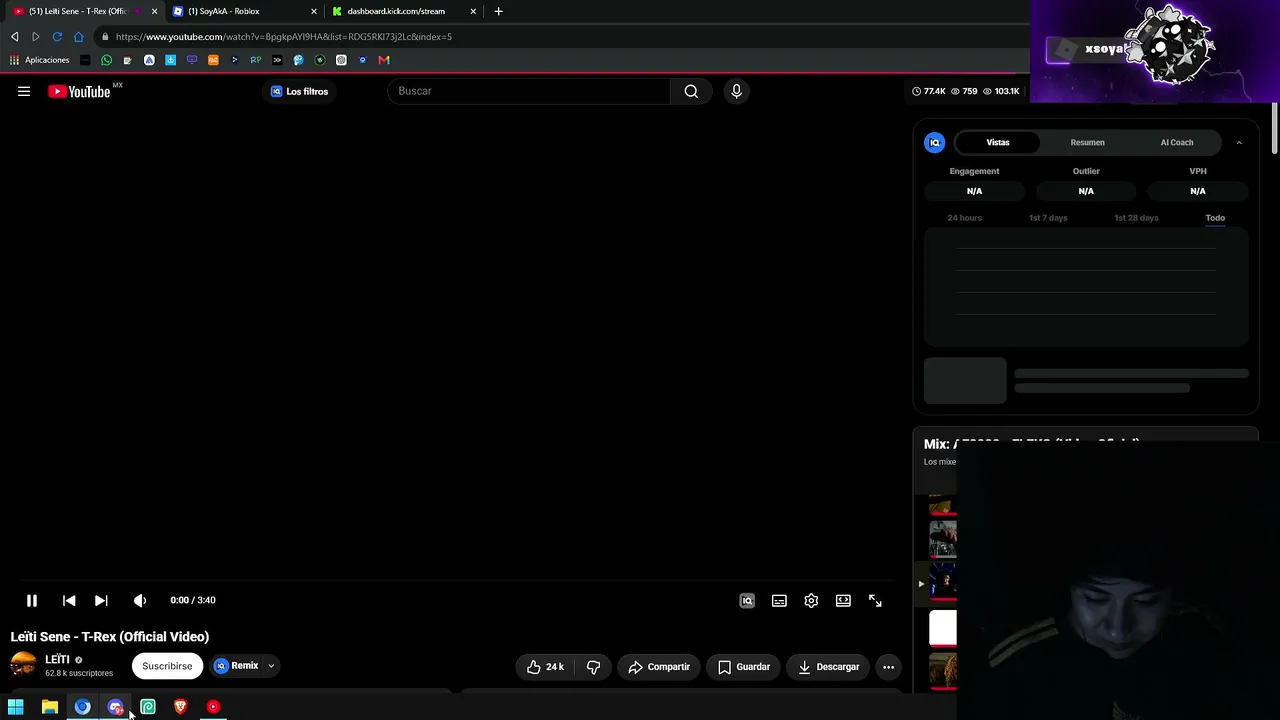Image resolution: width=1280 pixels, height=720 pixels.
Task: Close the SoyAkA - Roblox tab
Action: pos(313,11)
